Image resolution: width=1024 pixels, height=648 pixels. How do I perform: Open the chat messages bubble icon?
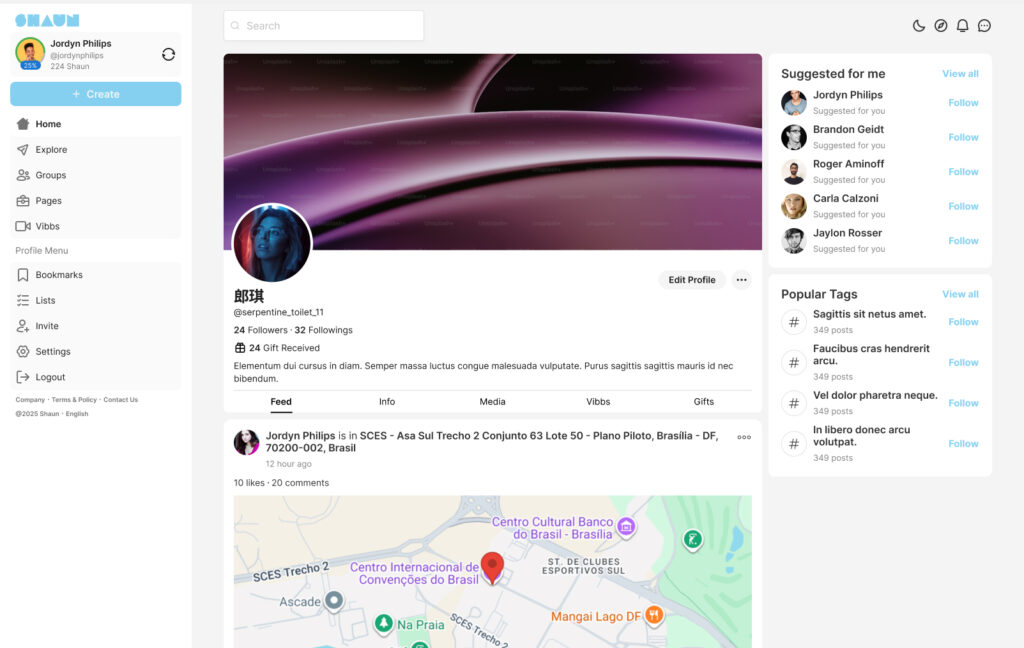984,26
